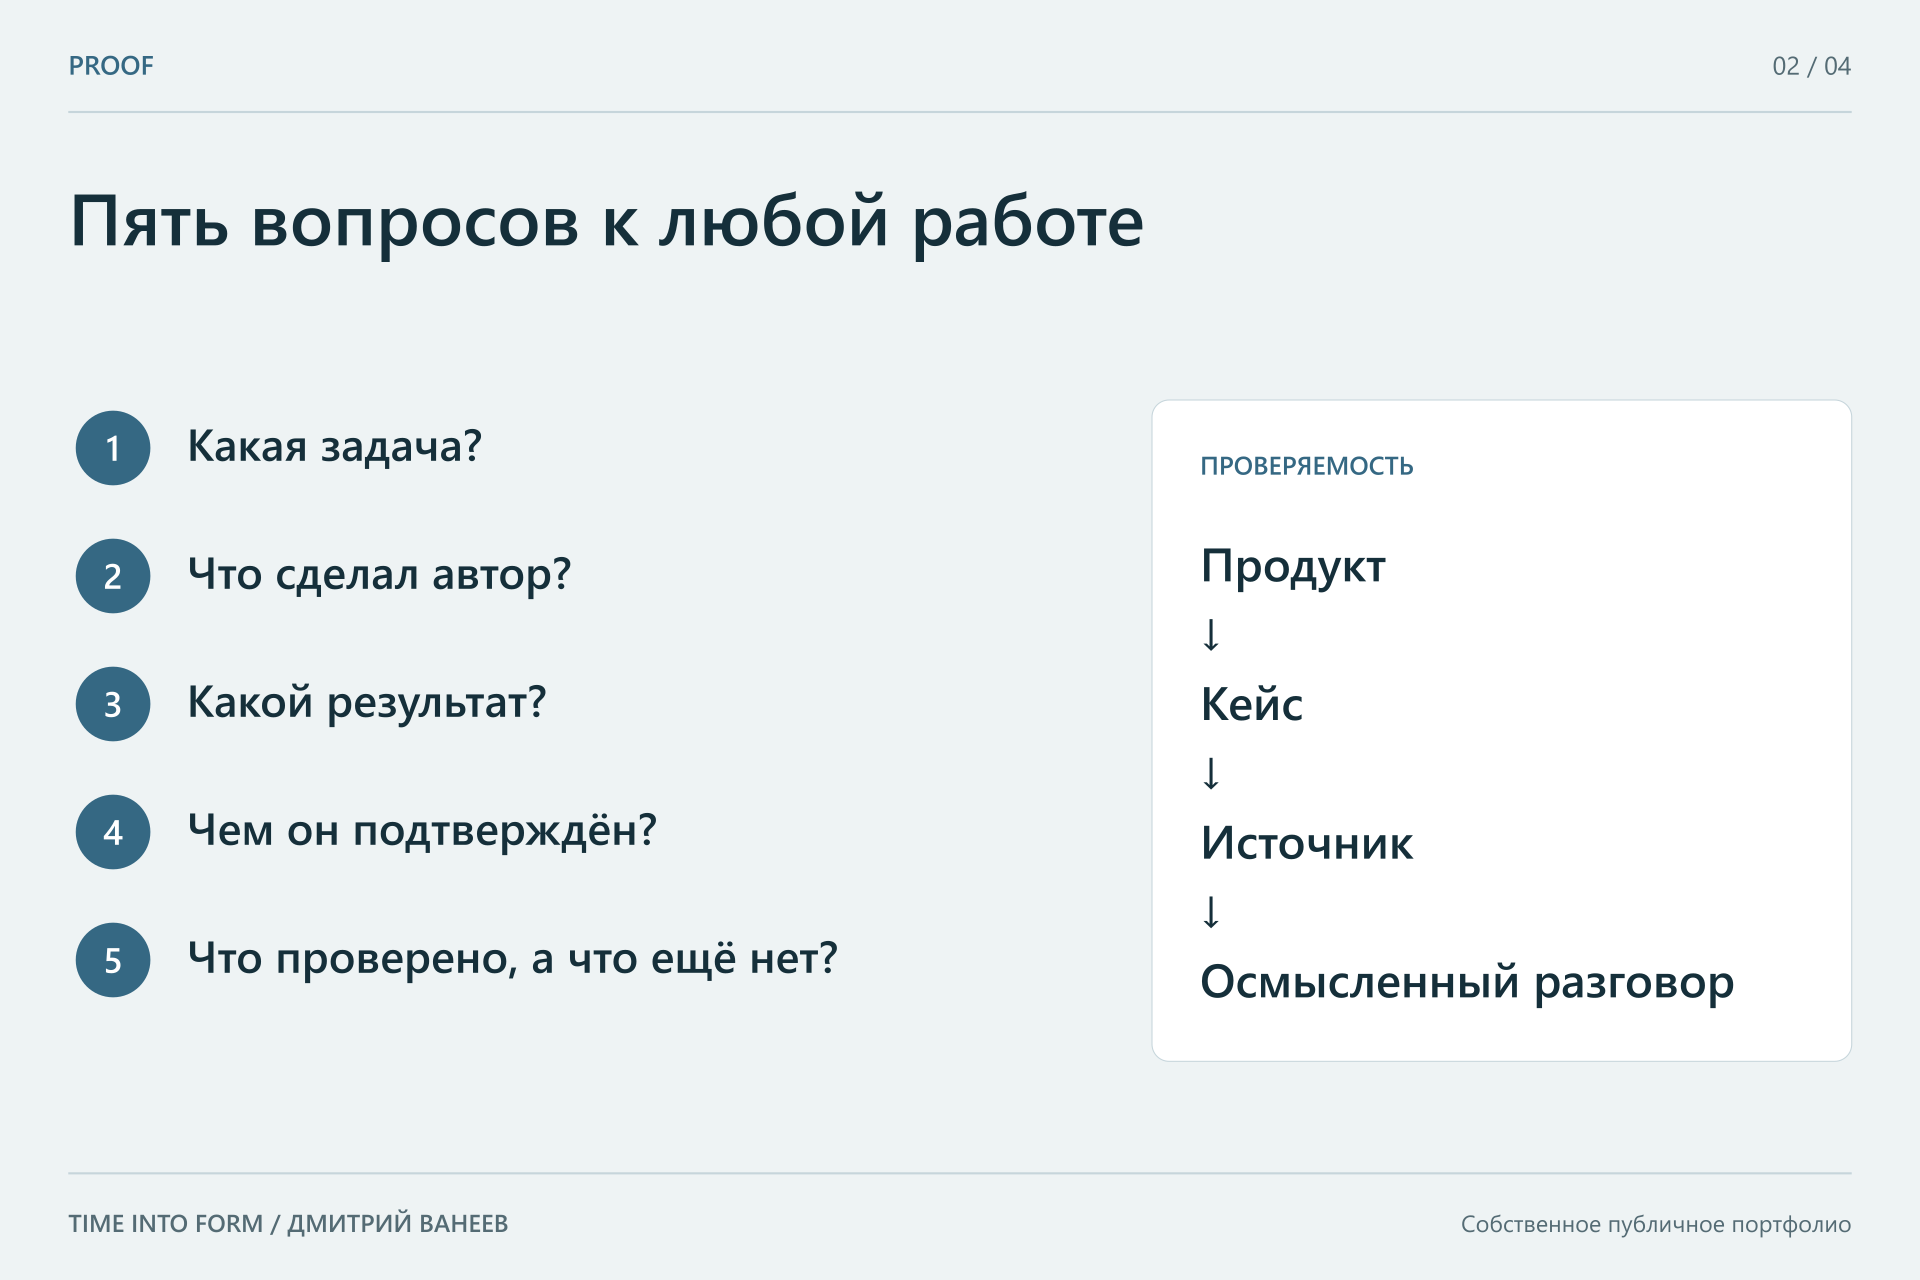Click the arrow below Продукт
Viewport: 1920px width, 1280px height.
coord(1211,635)
